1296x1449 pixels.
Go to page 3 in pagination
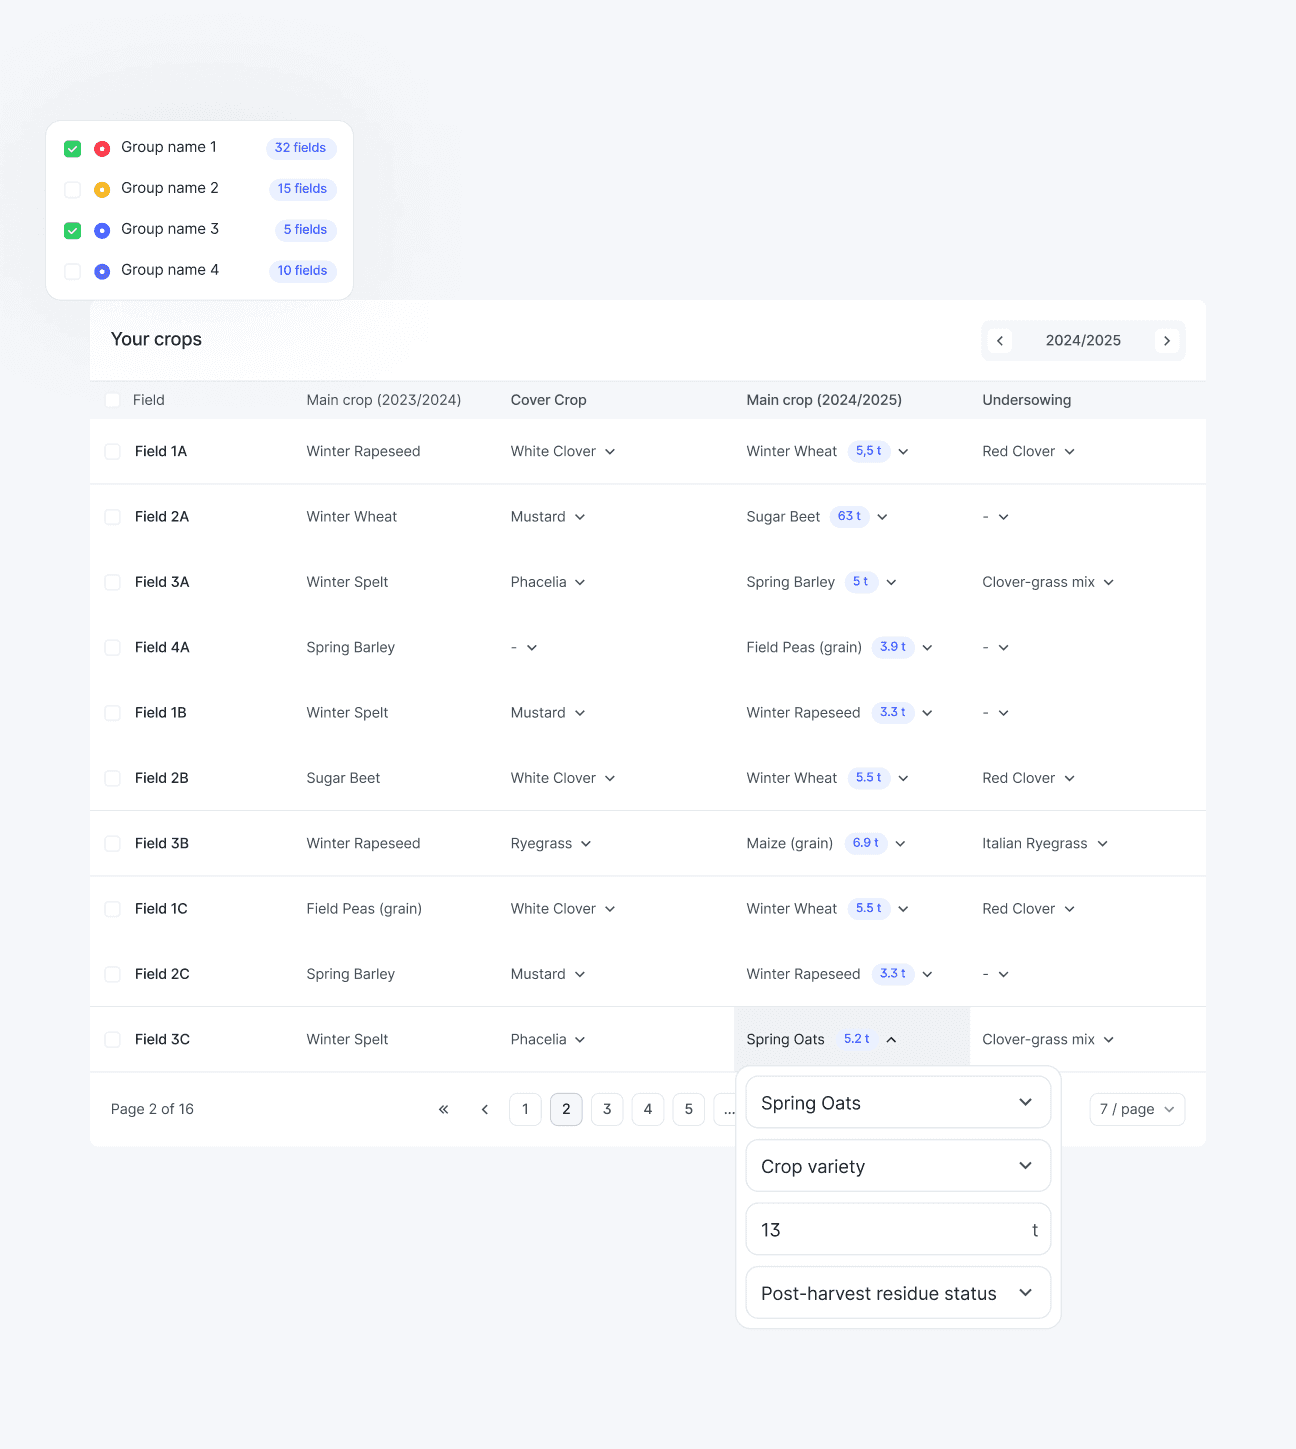607,1109
